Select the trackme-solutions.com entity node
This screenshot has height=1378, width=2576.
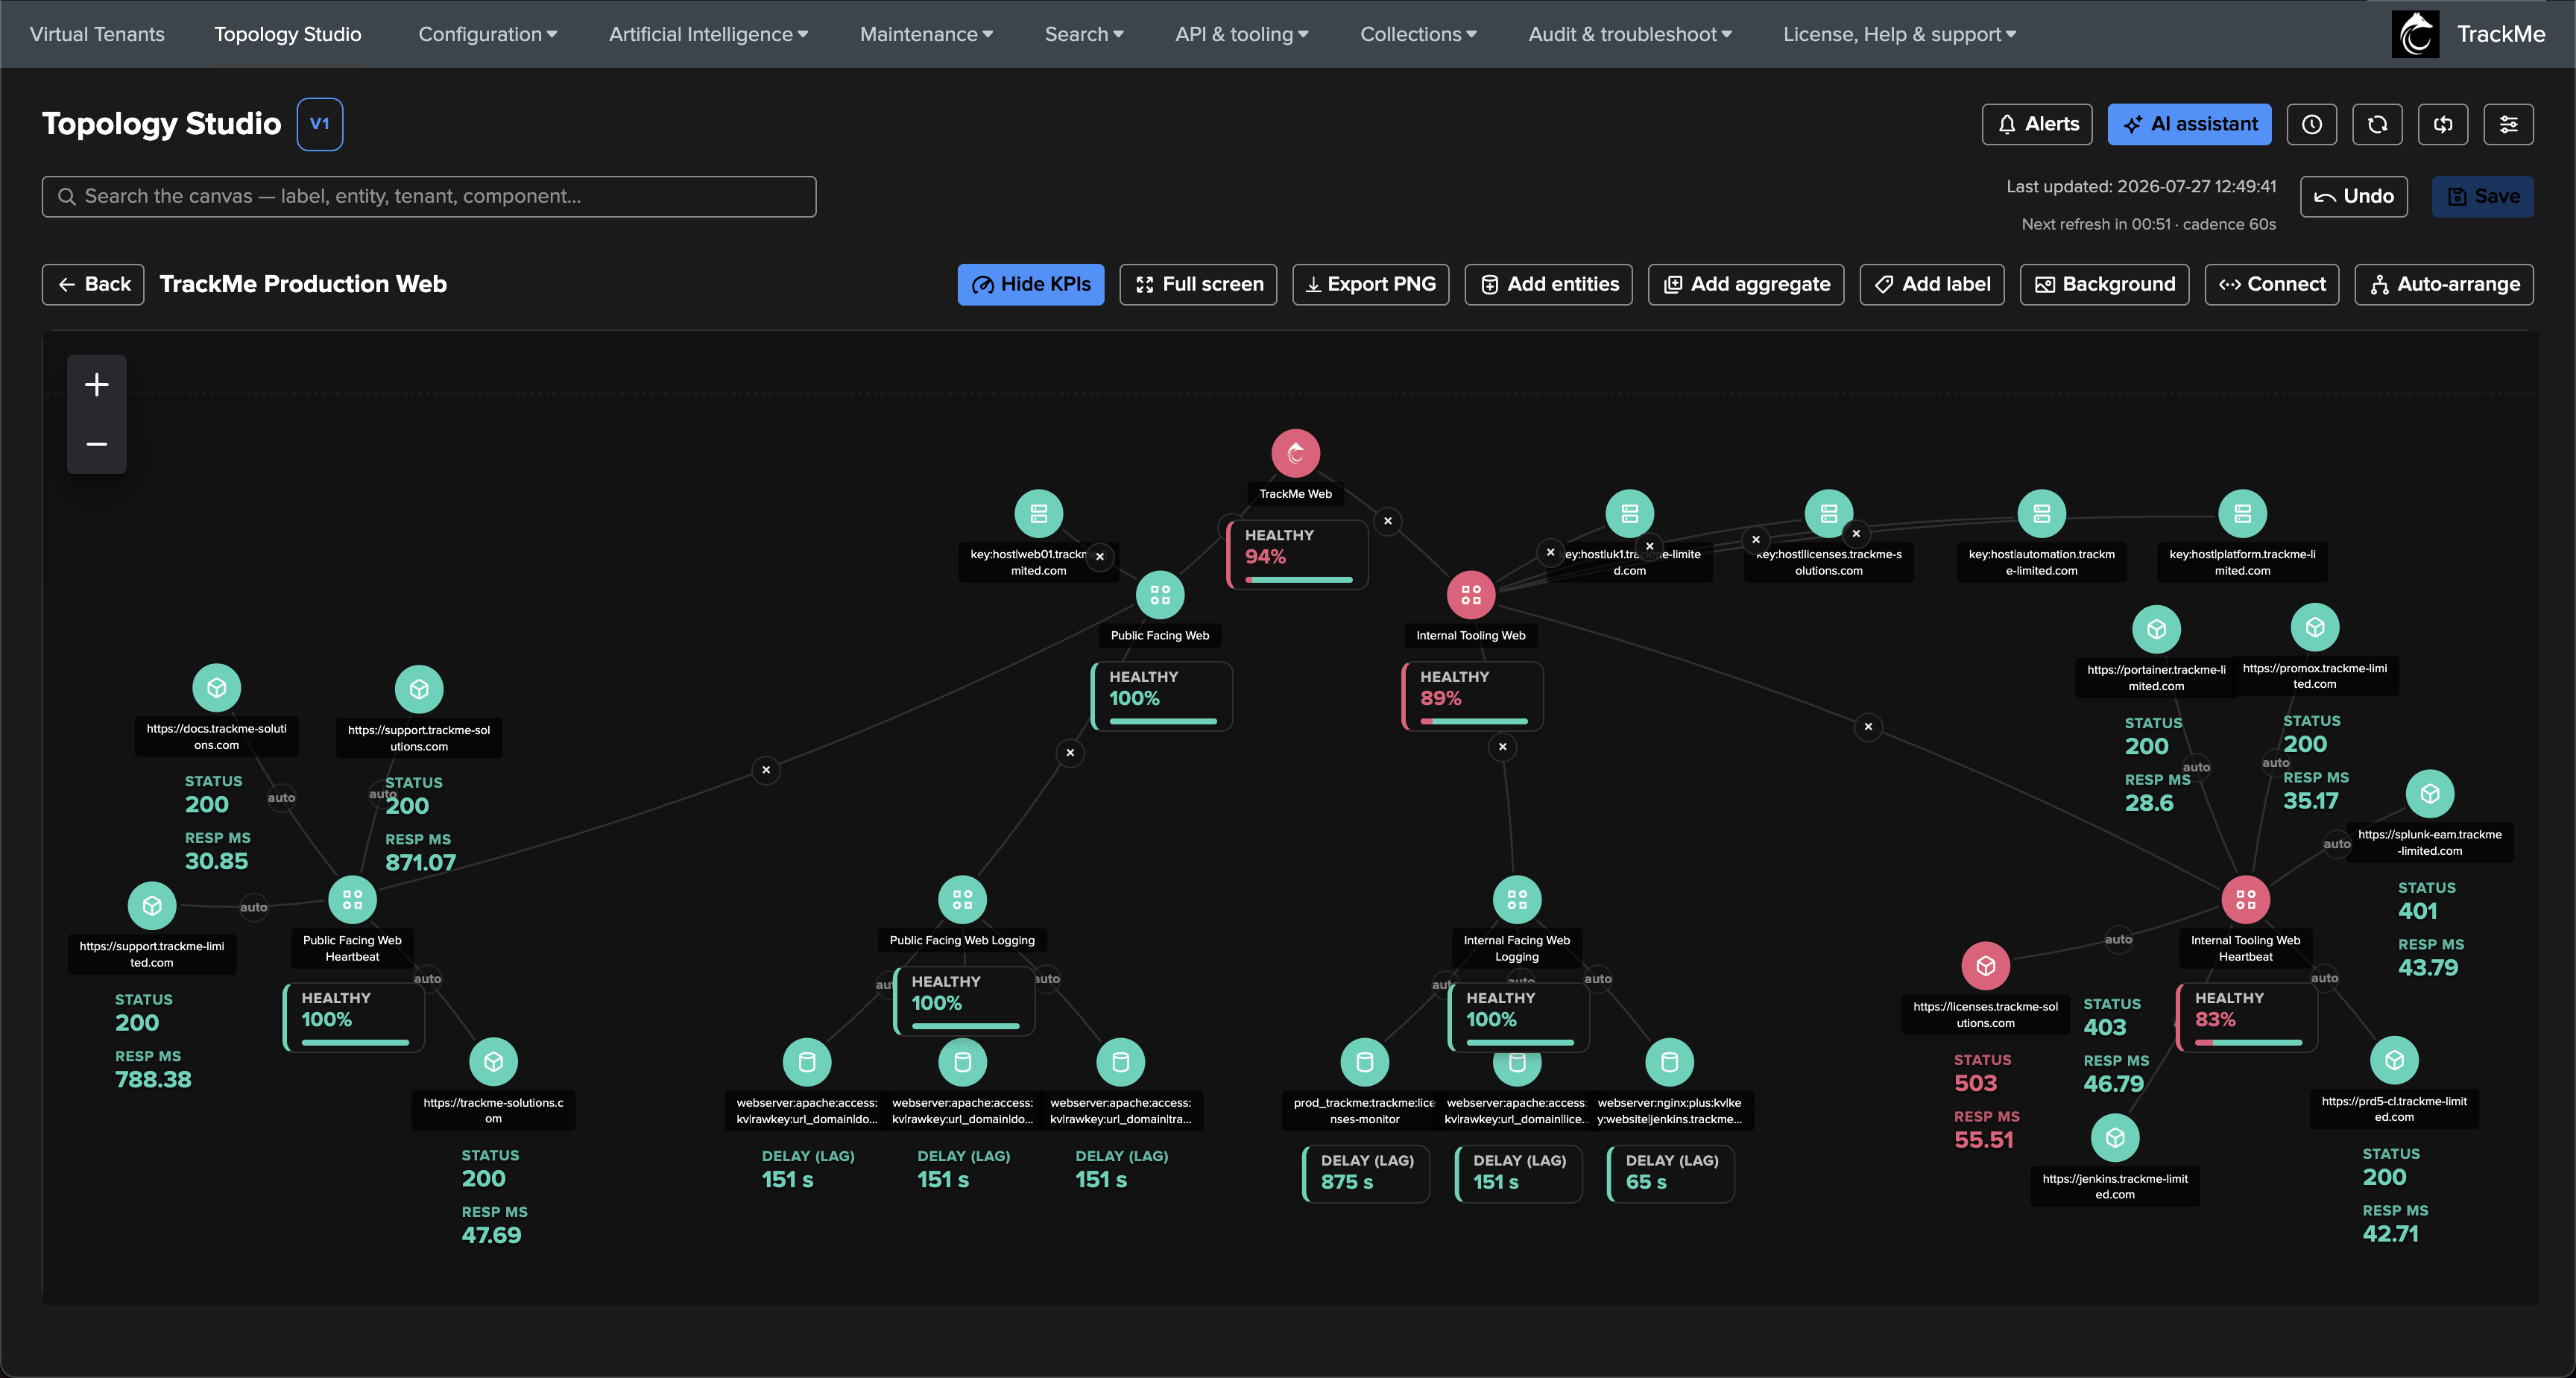[493, 1062]
